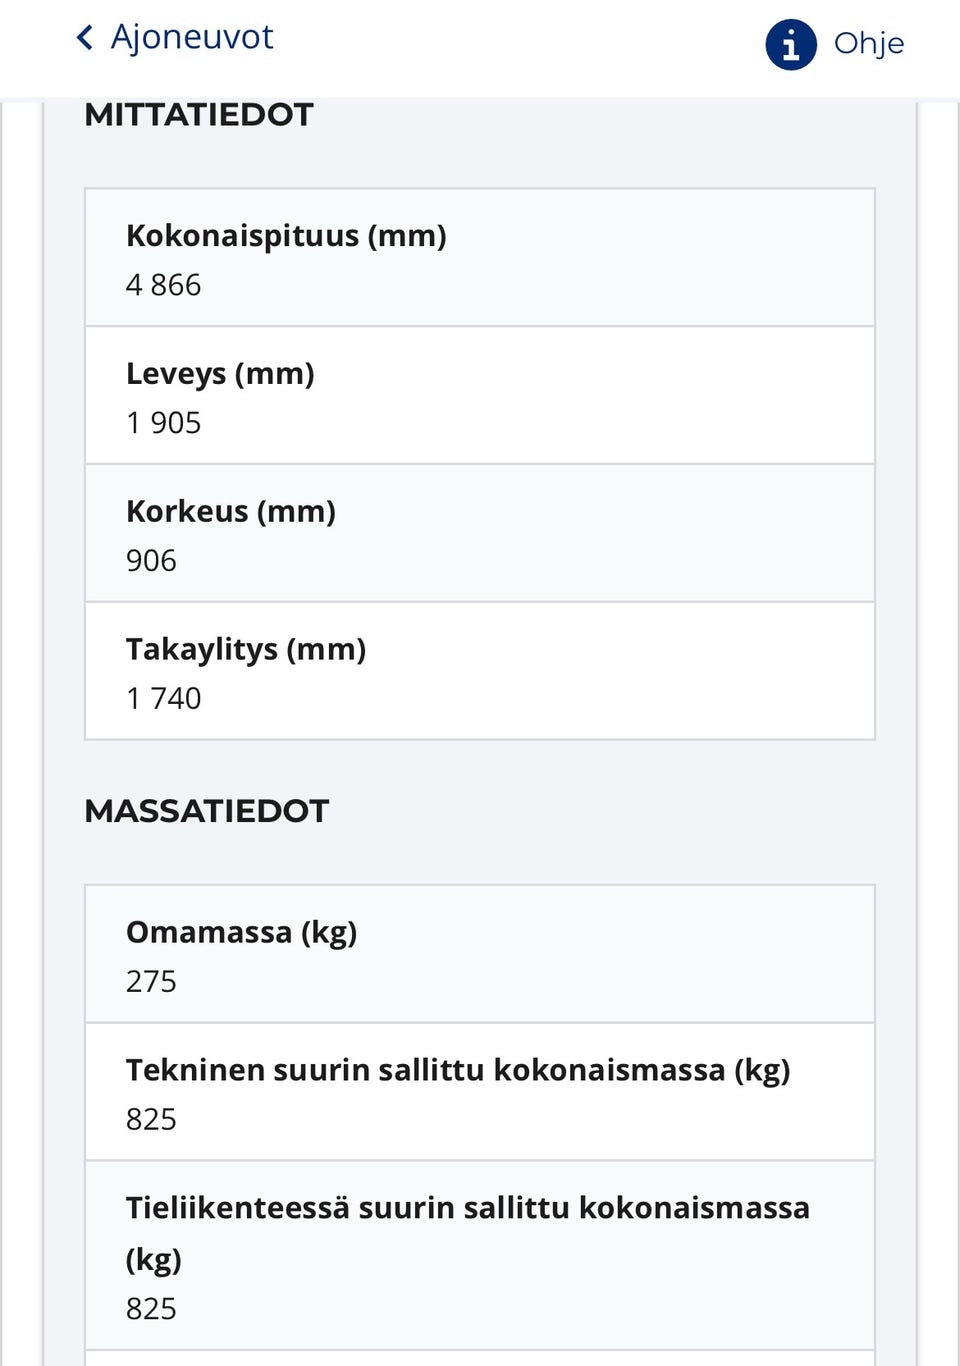Screen dimensions: 960x1366
Task: Select the Kokonaispituus (mm) label
Action: 286,236
